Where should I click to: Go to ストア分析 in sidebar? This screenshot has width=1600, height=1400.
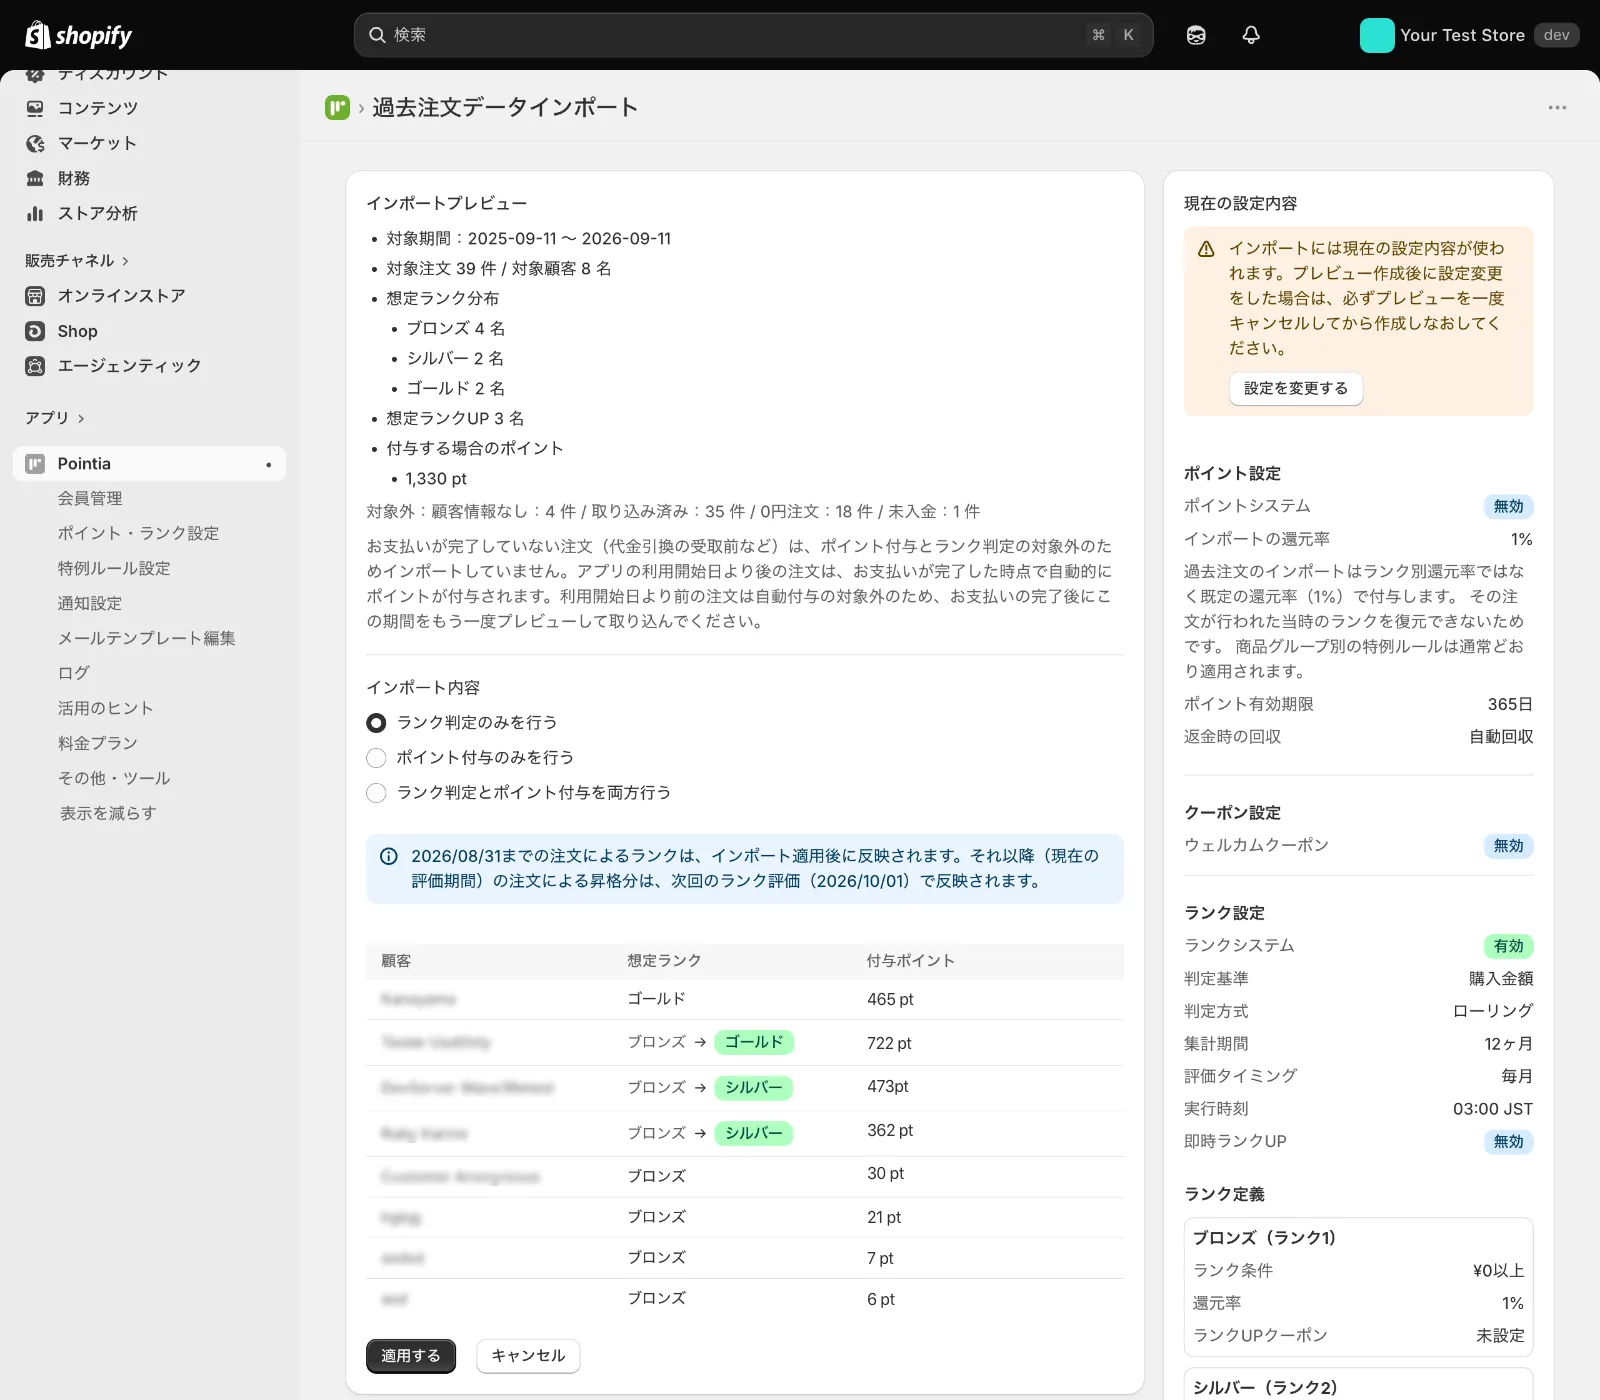point(97,213)
